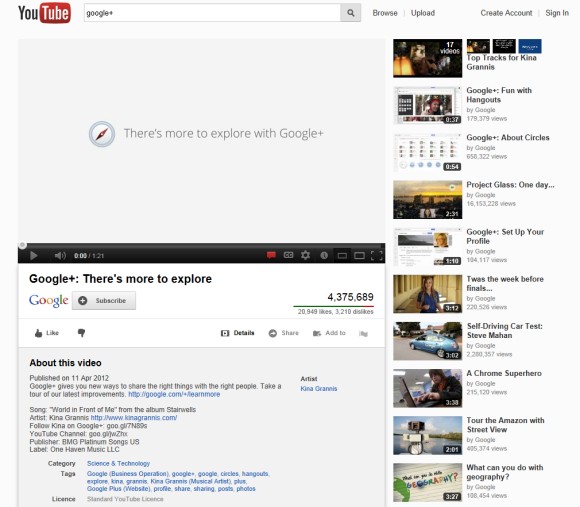Click the Watch Later clock icon

pos(324,255)
